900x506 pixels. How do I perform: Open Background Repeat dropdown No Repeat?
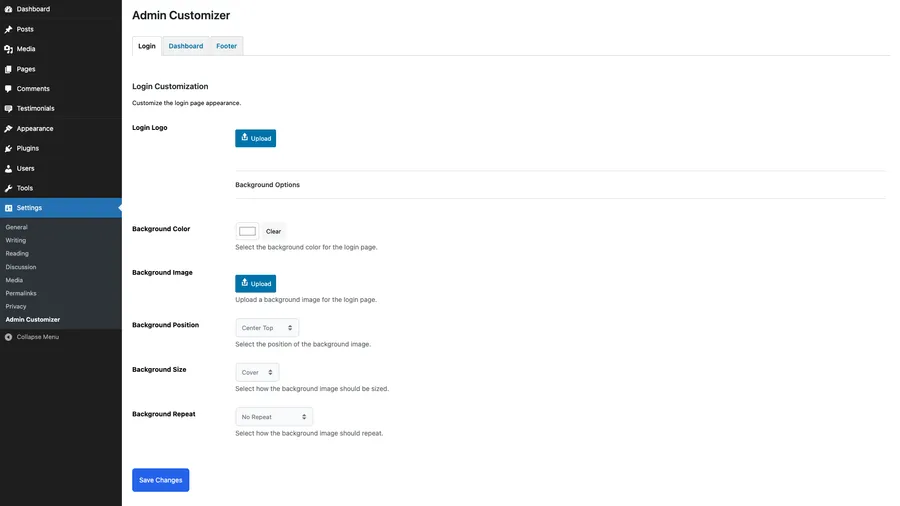click(274, 417)
